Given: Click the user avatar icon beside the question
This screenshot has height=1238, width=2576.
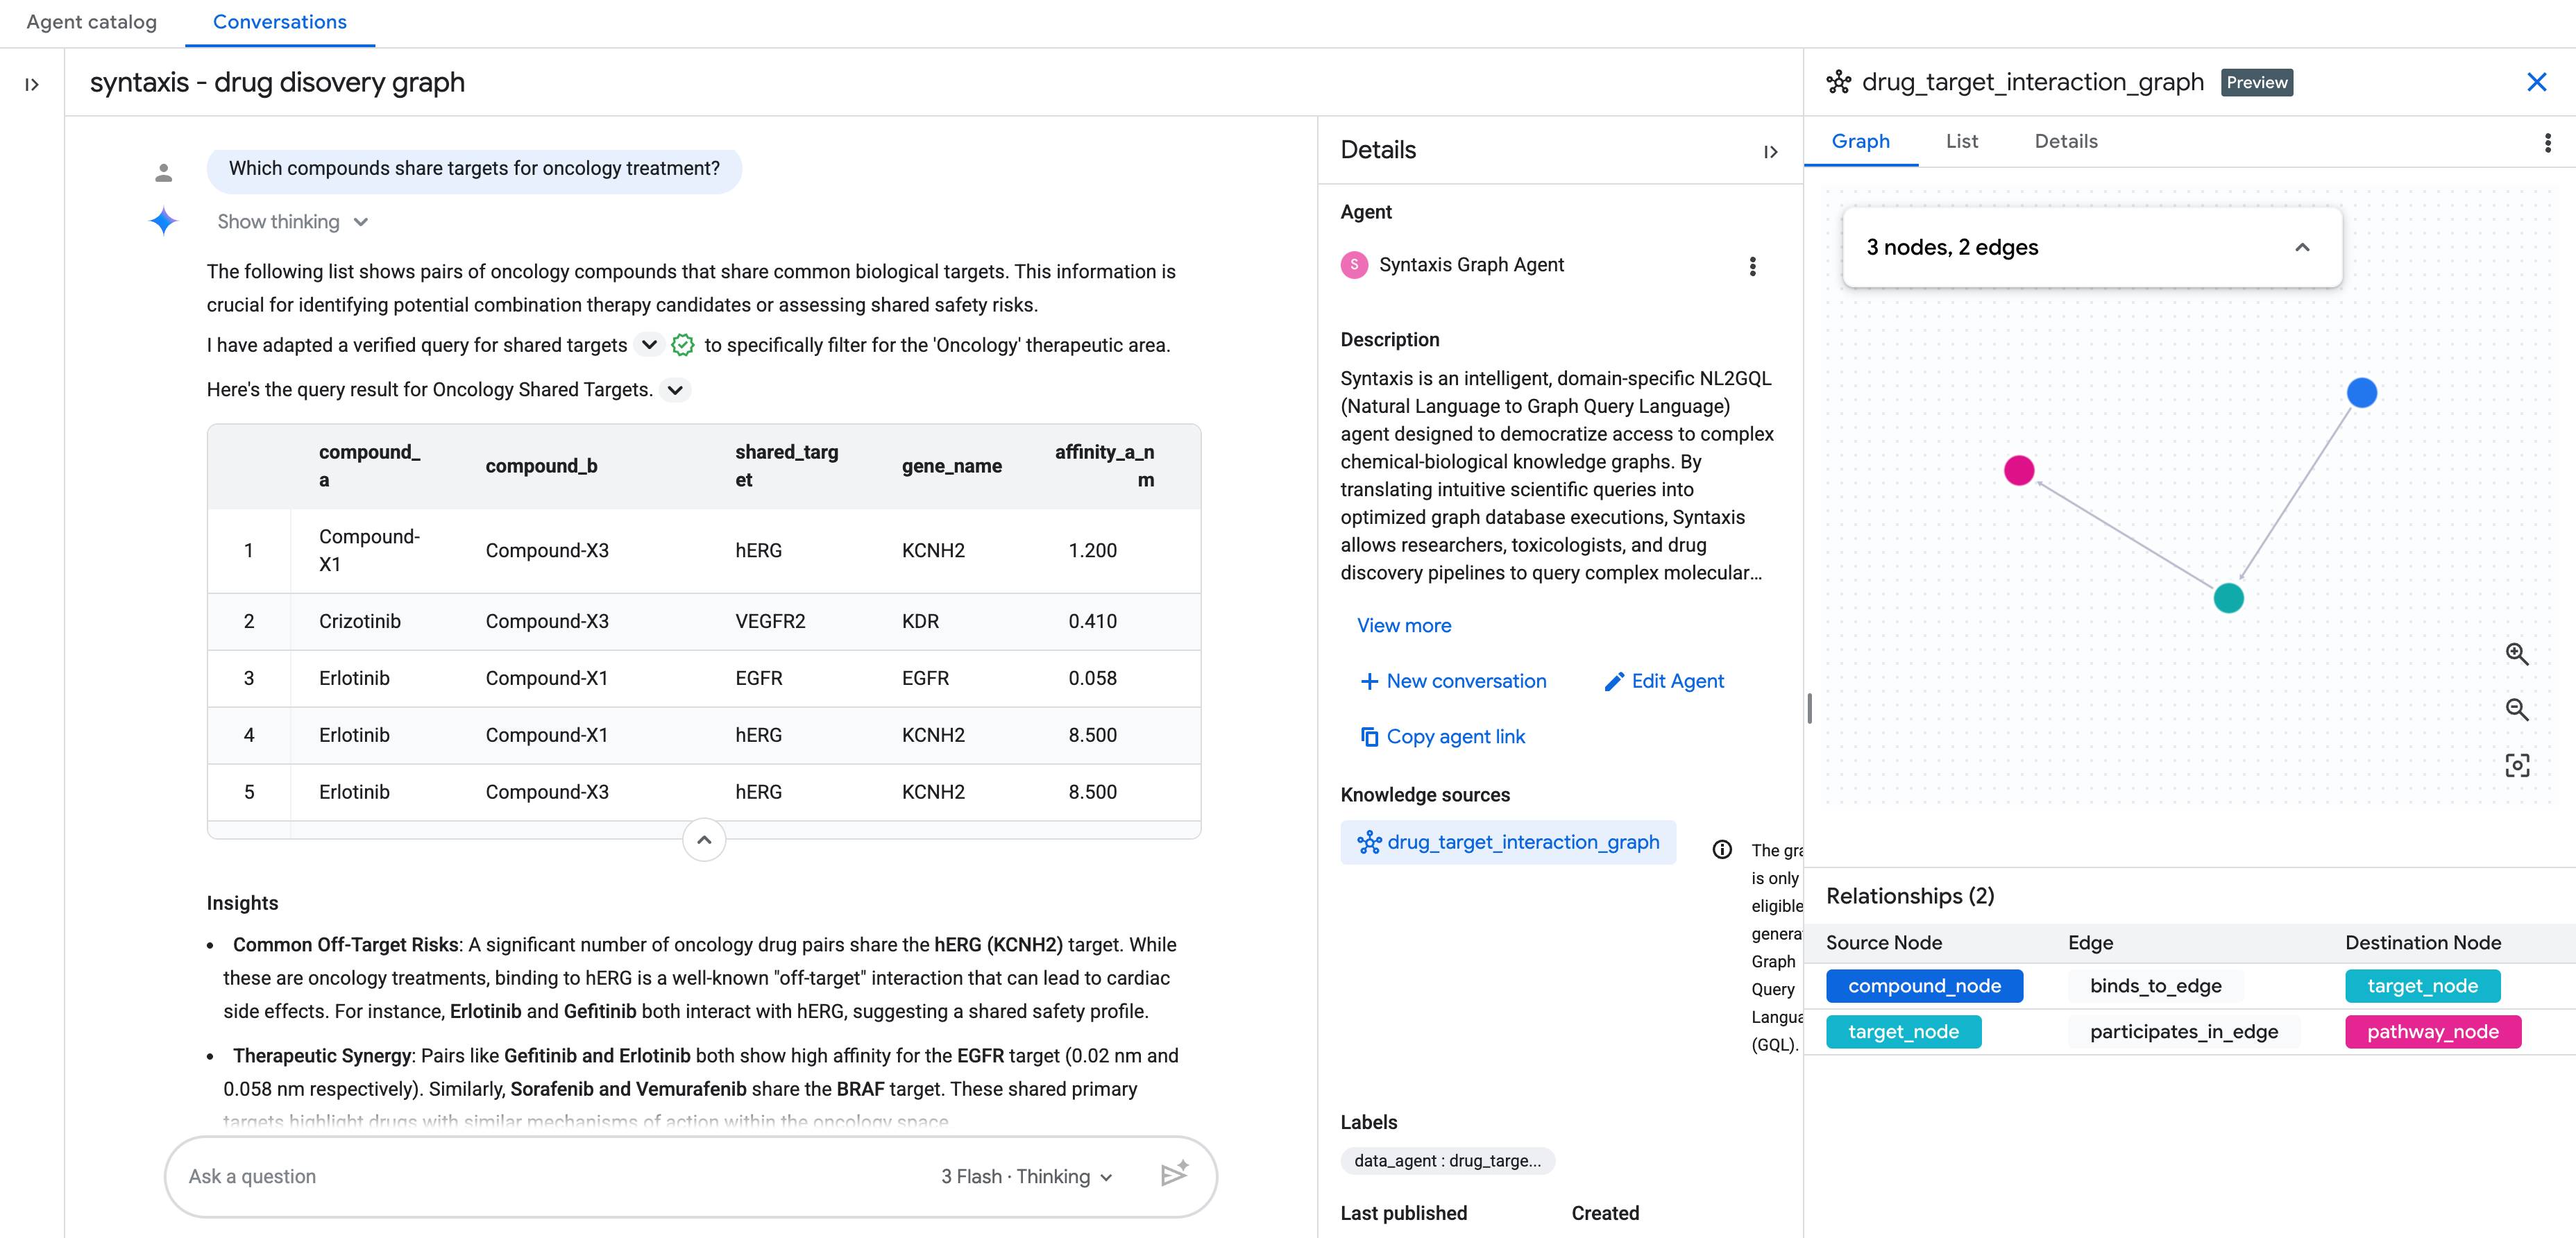Looking at the screenshot, I should tap(164, 173).
